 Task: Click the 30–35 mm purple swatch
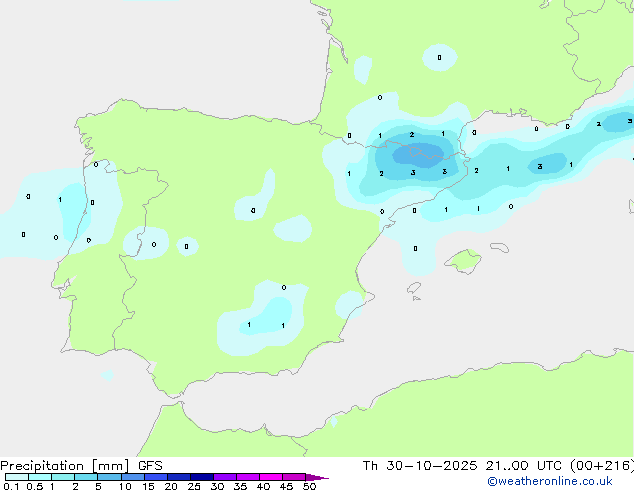coord(224,477)
